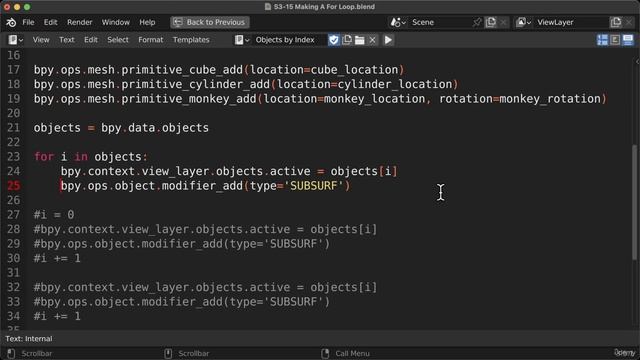Toggle the fake user shield icon
Screen dimensions: 640x360
click(x=333, y=40)
